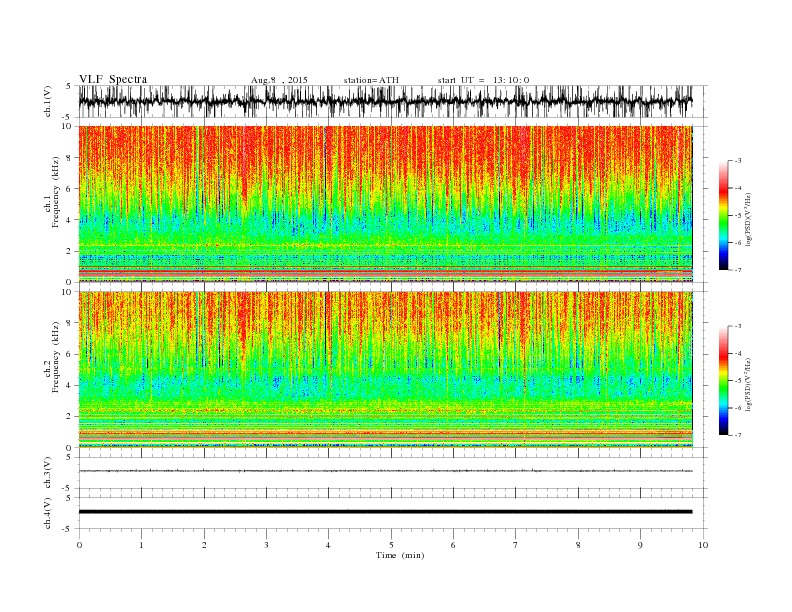Screen dimensions: 792x612
Task: Click time axis tick label "10" at bottom right
Action: coord(703,545)
